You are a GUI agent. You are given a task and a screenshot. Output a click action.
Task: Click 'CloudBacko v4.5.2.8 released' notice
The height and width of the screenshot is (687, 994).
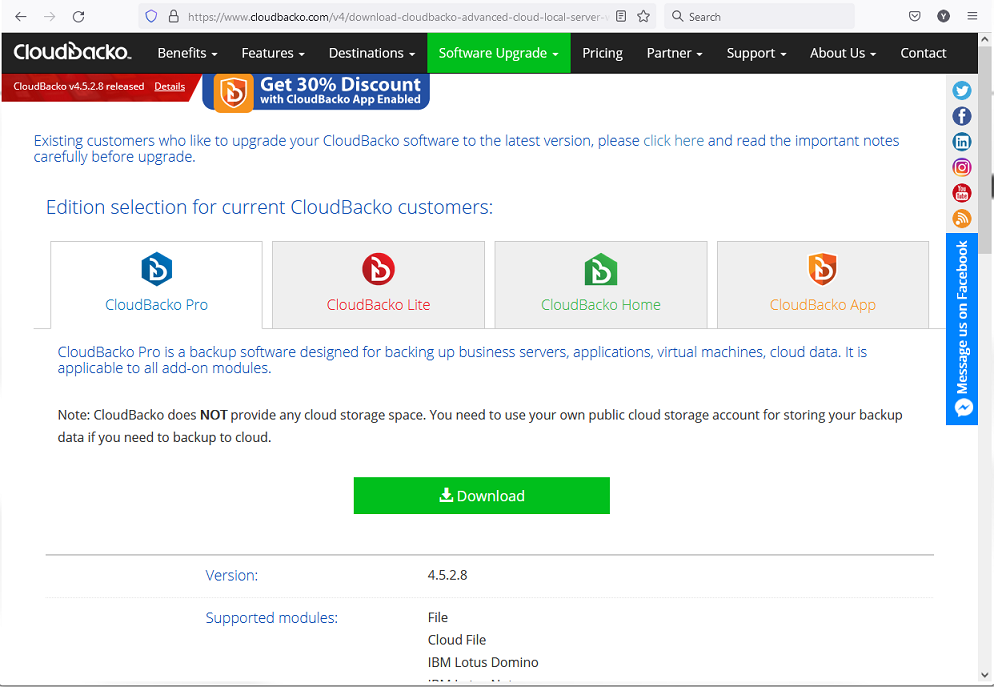[x=79, y=87]
